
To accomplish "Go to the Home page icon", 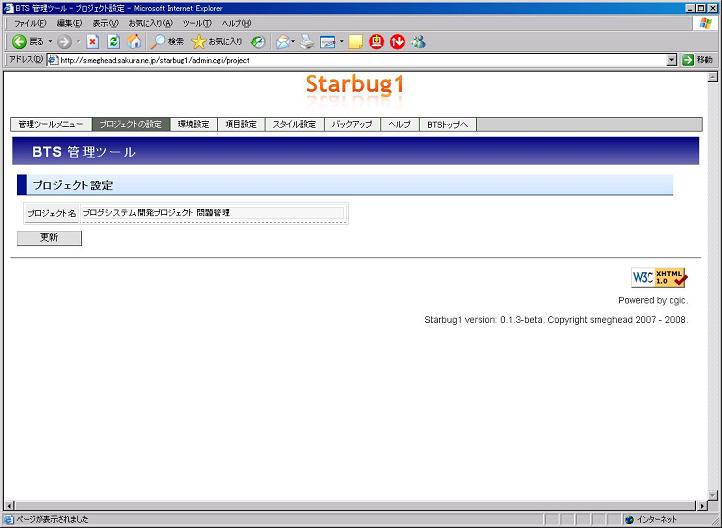I will coord(134,42).
